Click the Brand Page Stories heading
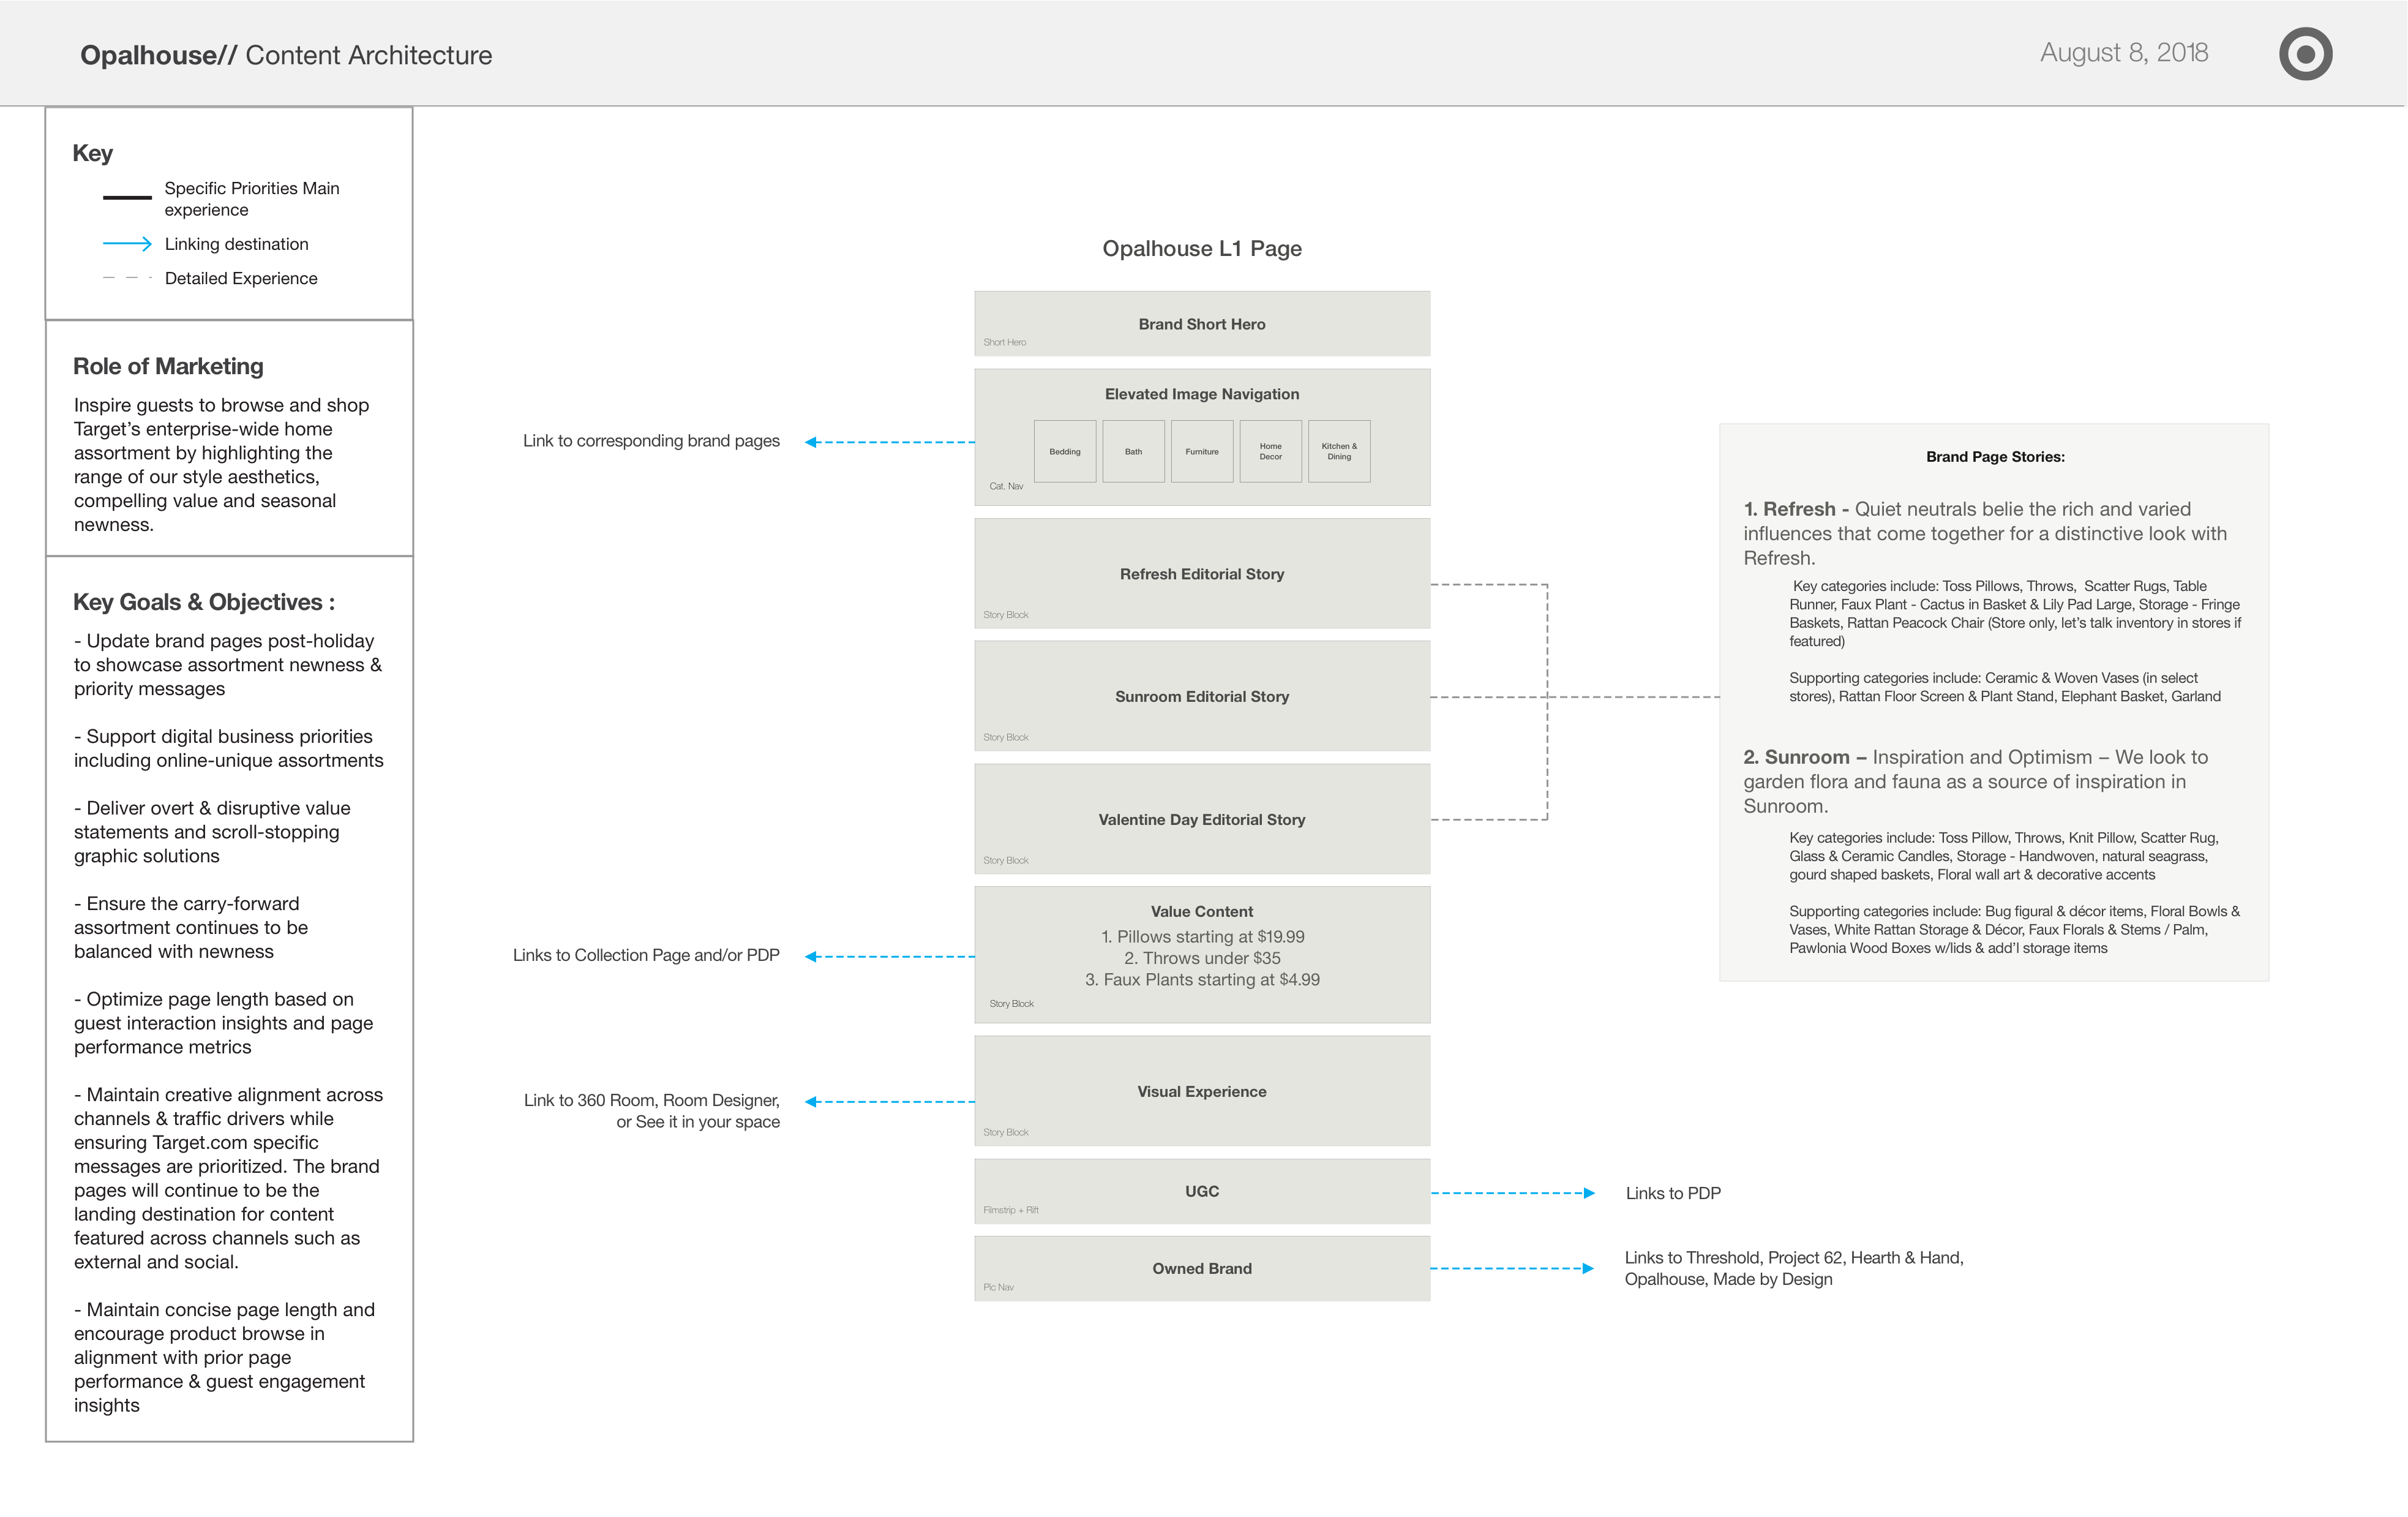 [1995, 457]
